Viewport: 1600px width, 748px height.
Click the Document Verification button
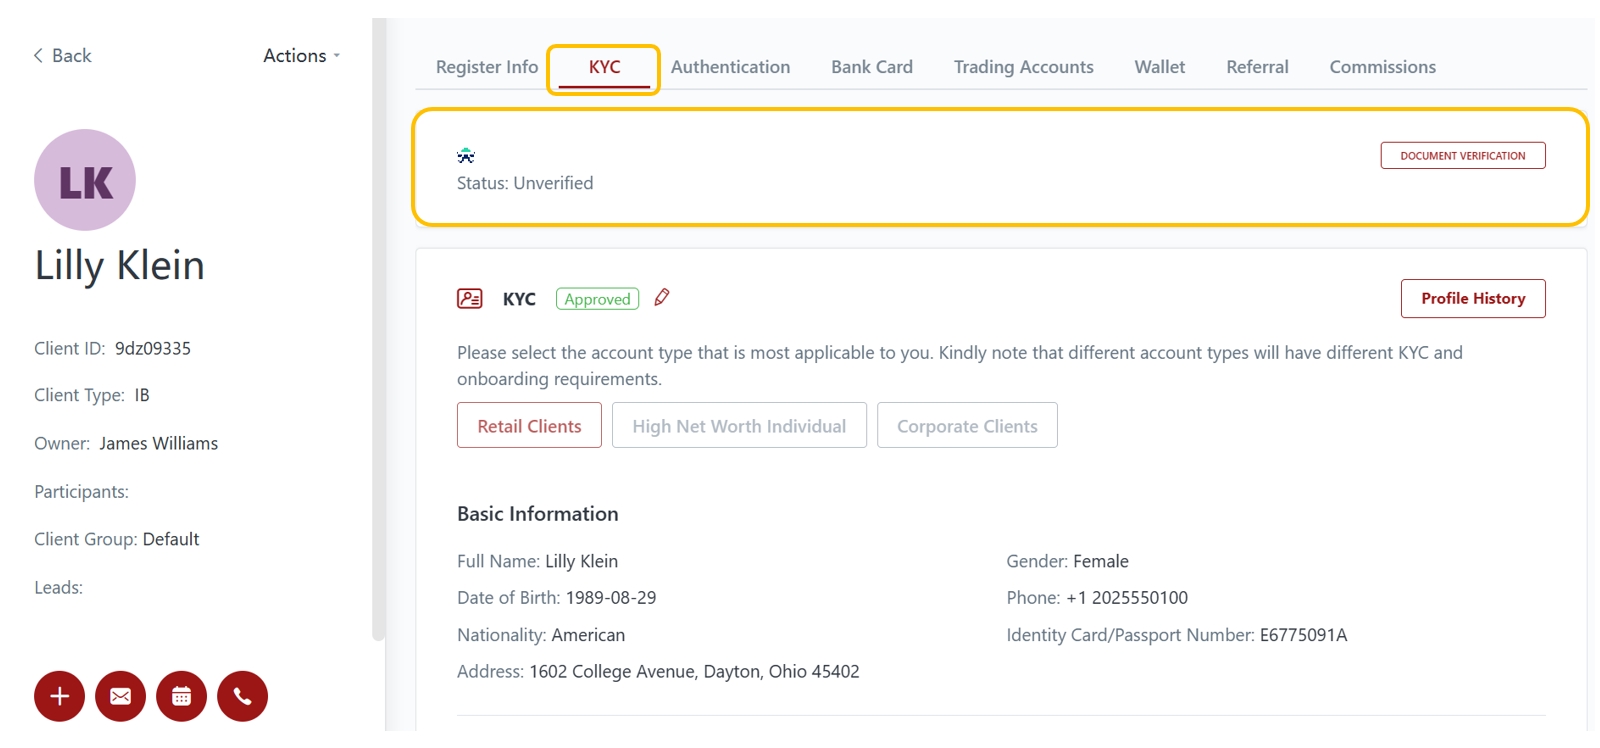[1462, 156]
